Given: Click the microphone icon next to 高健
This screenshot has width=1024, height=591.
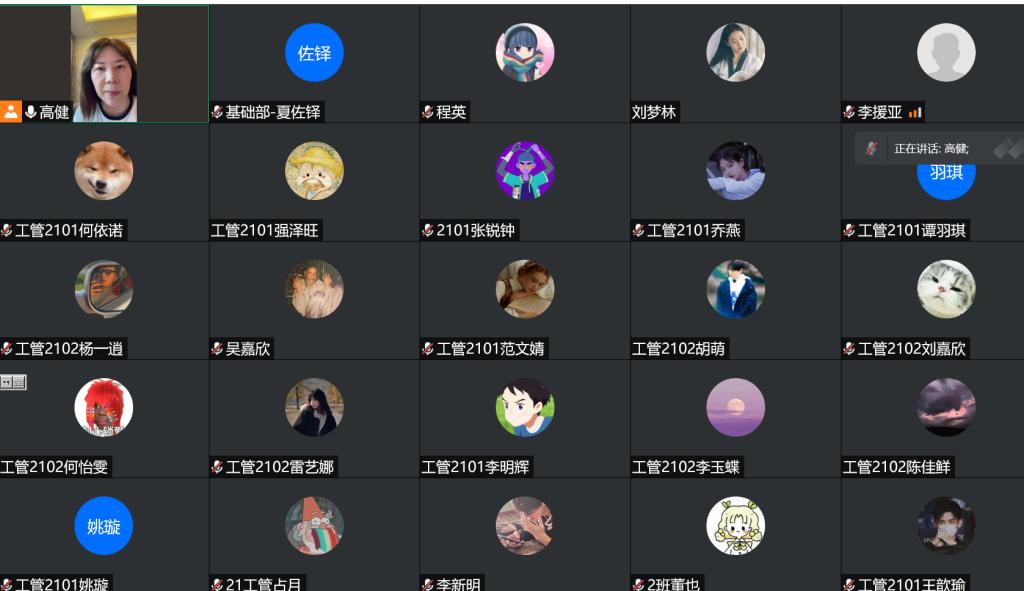Looking at the screenshot, I should (31, 112).
